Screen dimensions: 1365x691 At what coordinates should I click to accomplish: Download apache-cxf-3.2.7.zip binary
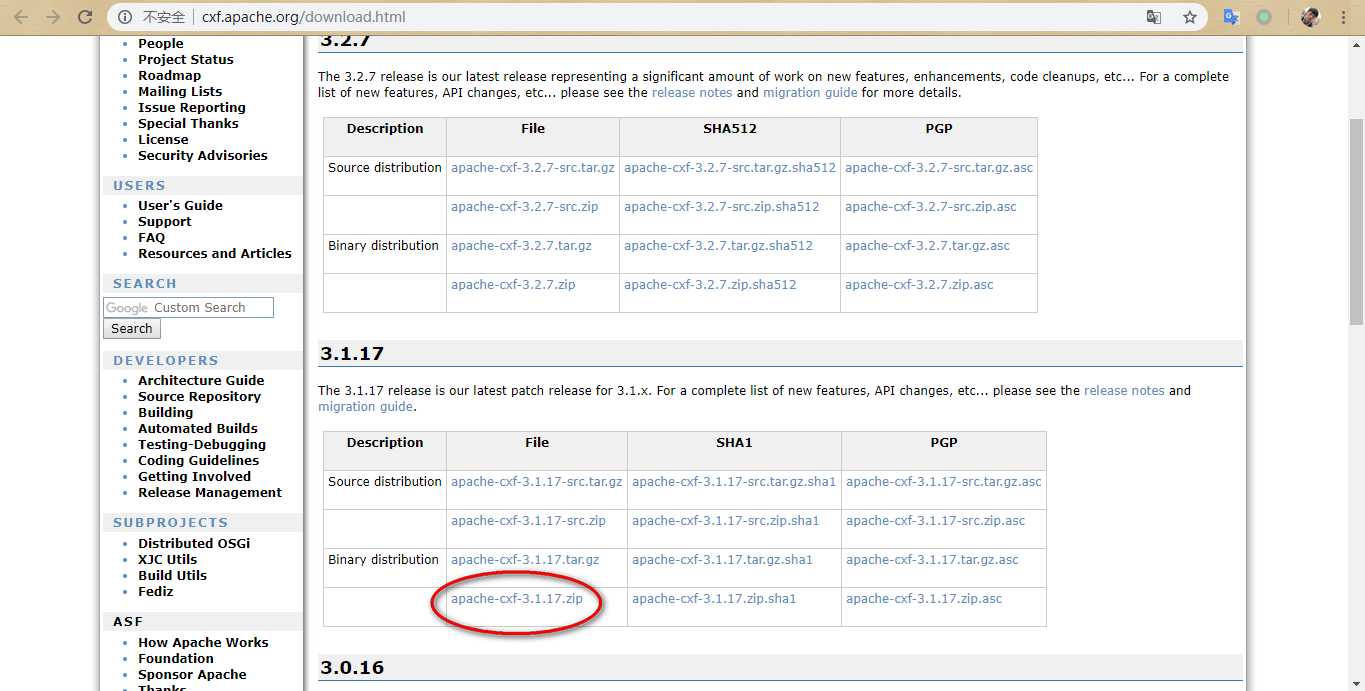click(513, 284)
